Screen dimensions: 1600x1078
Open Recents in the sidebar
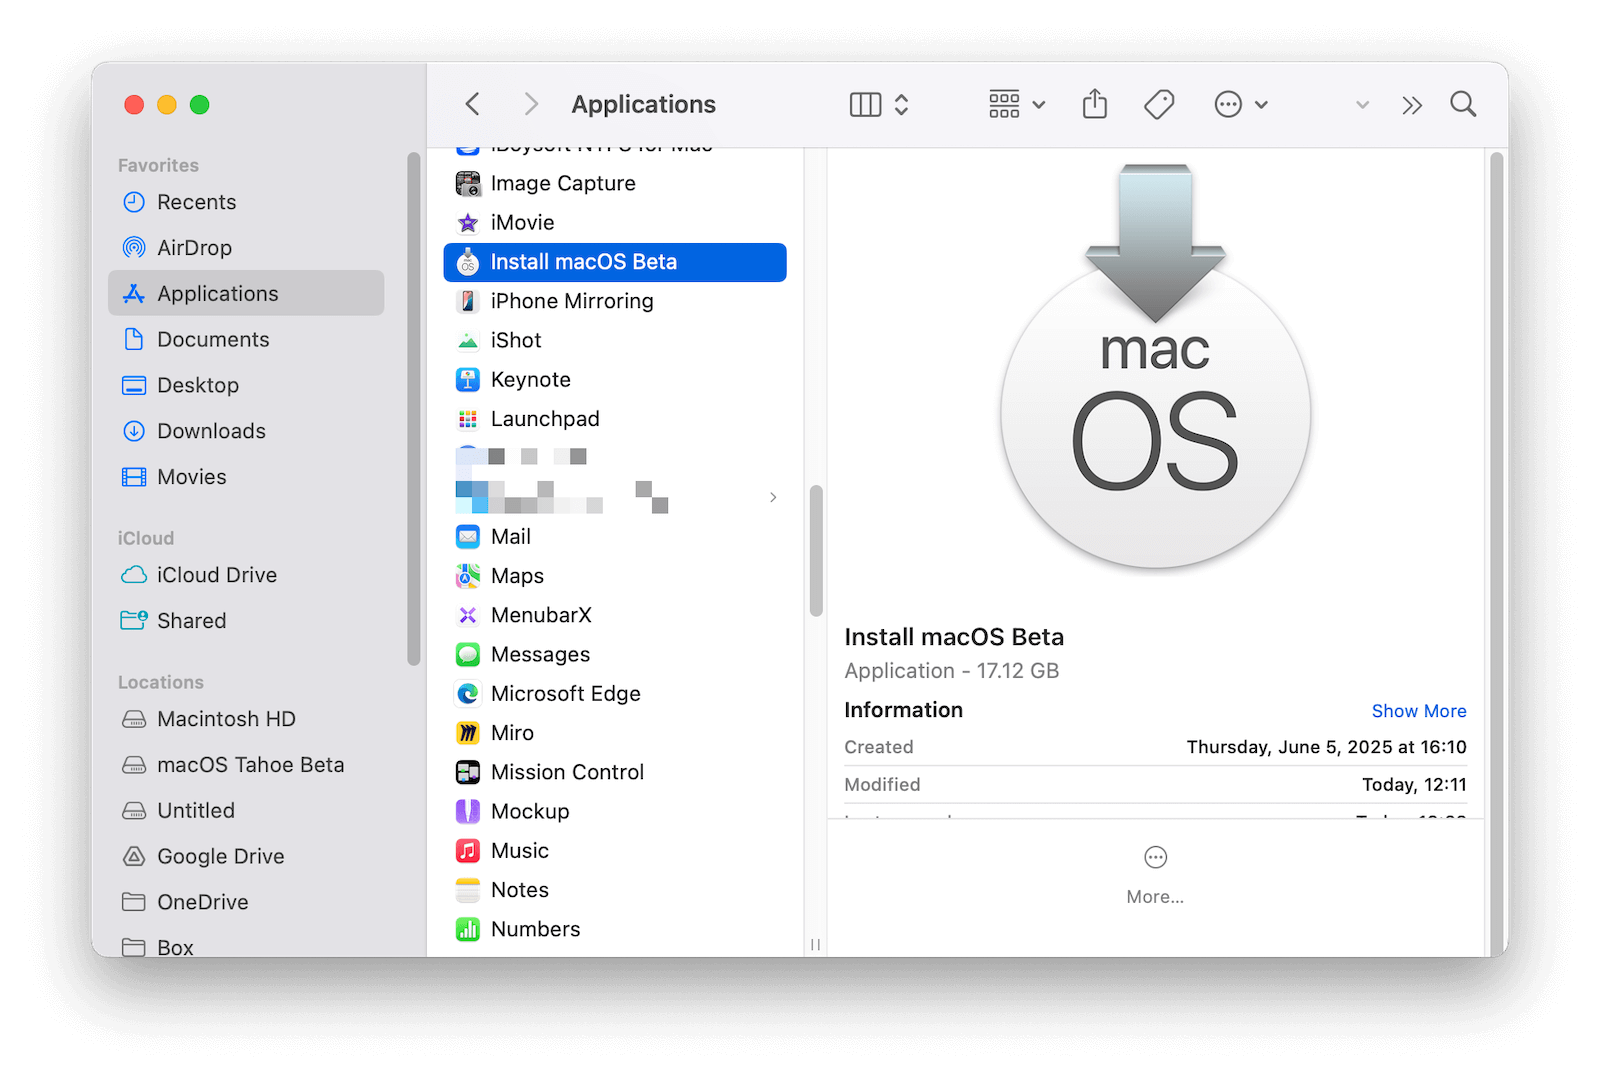point(246,202)
